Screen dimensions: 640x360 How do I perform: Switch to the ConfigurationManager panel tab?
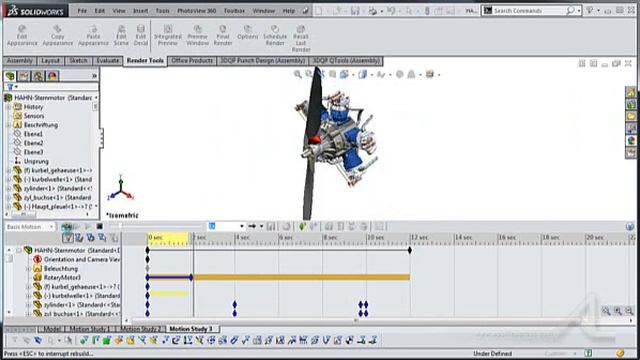point(38,76)
